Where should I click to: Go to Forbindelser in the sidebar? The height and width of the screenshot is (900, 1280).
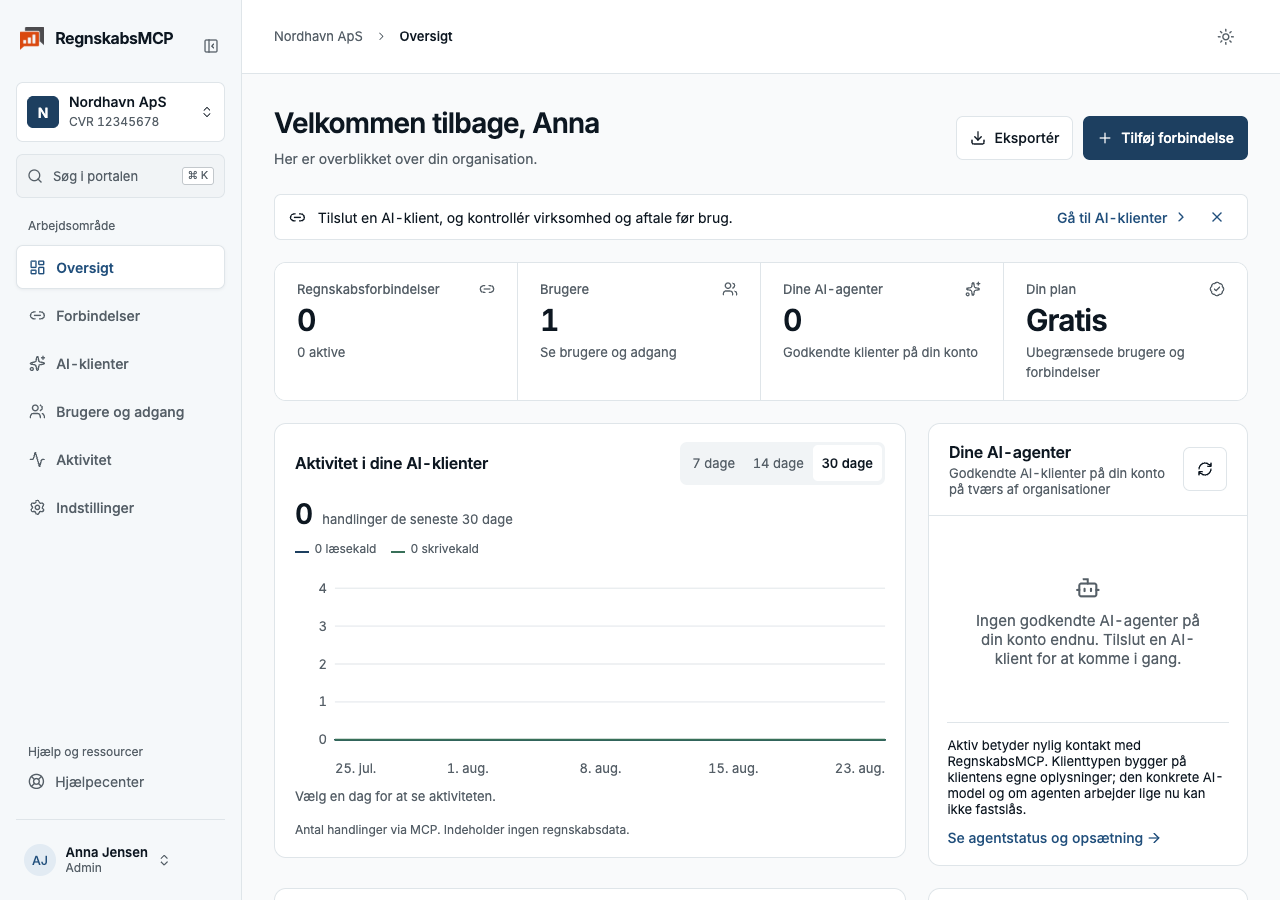point(120,316)
